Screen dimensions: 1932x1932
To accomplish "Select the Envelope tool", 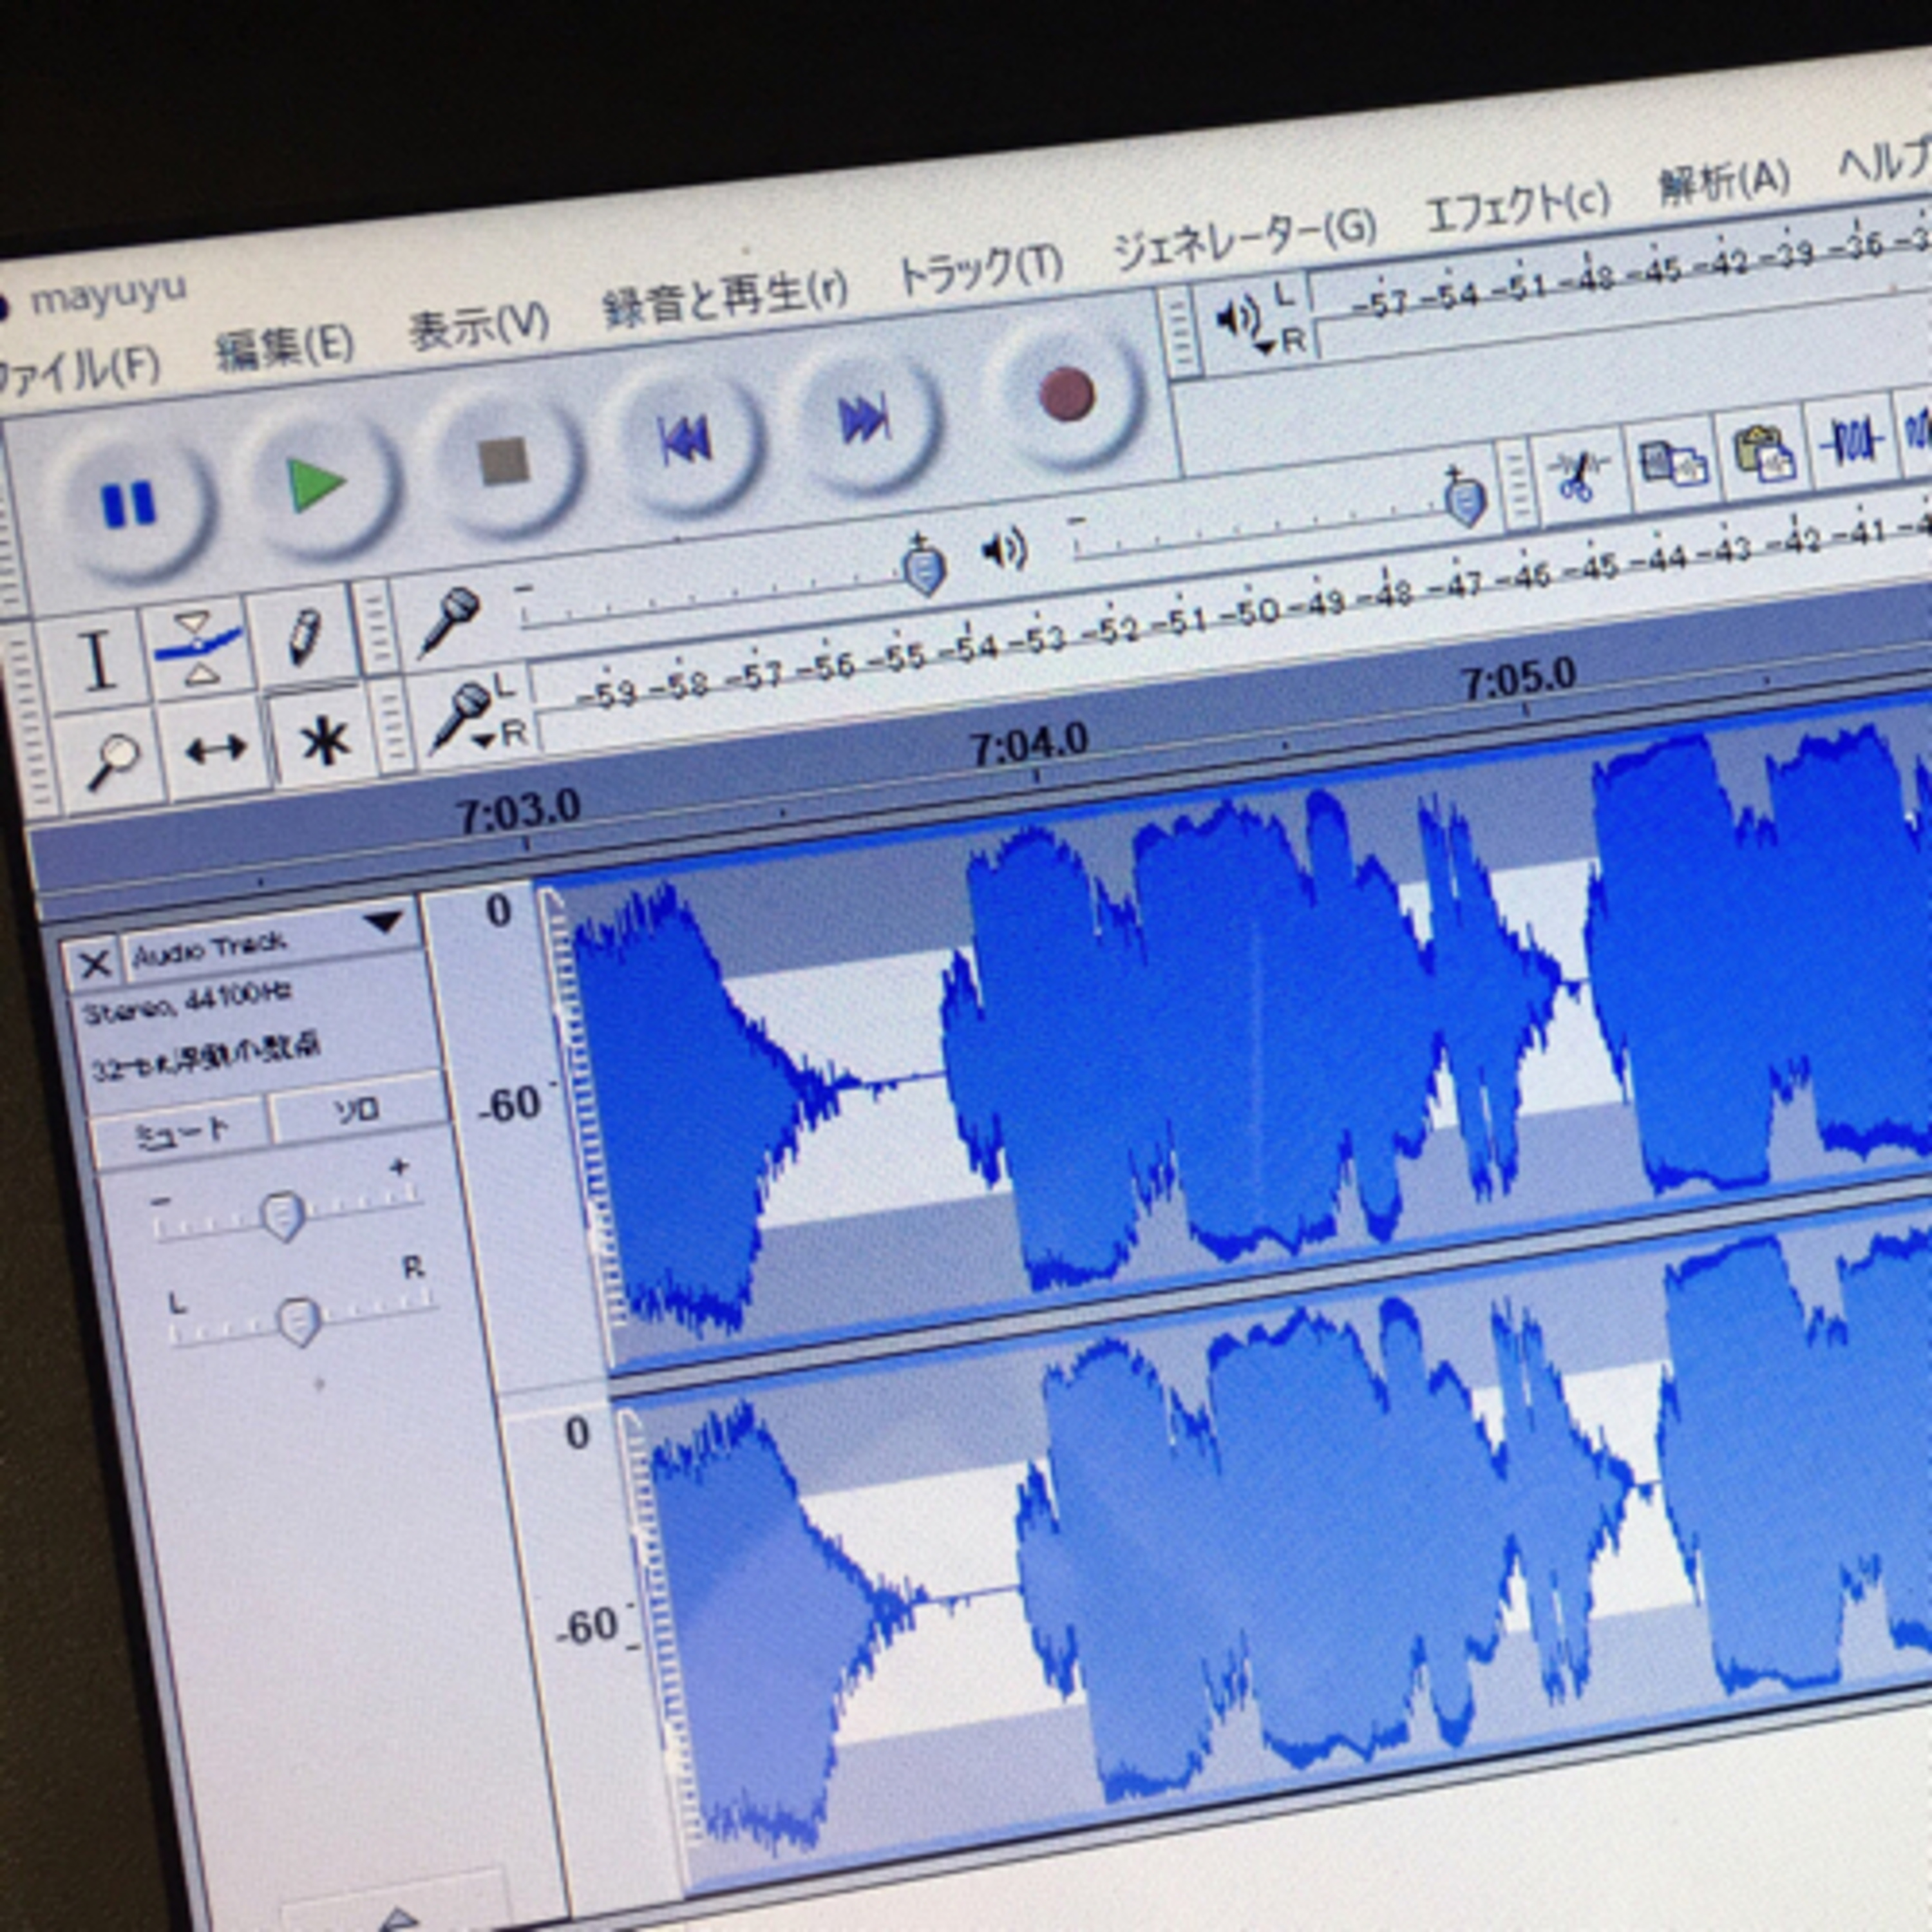I will tap(198, 647).
